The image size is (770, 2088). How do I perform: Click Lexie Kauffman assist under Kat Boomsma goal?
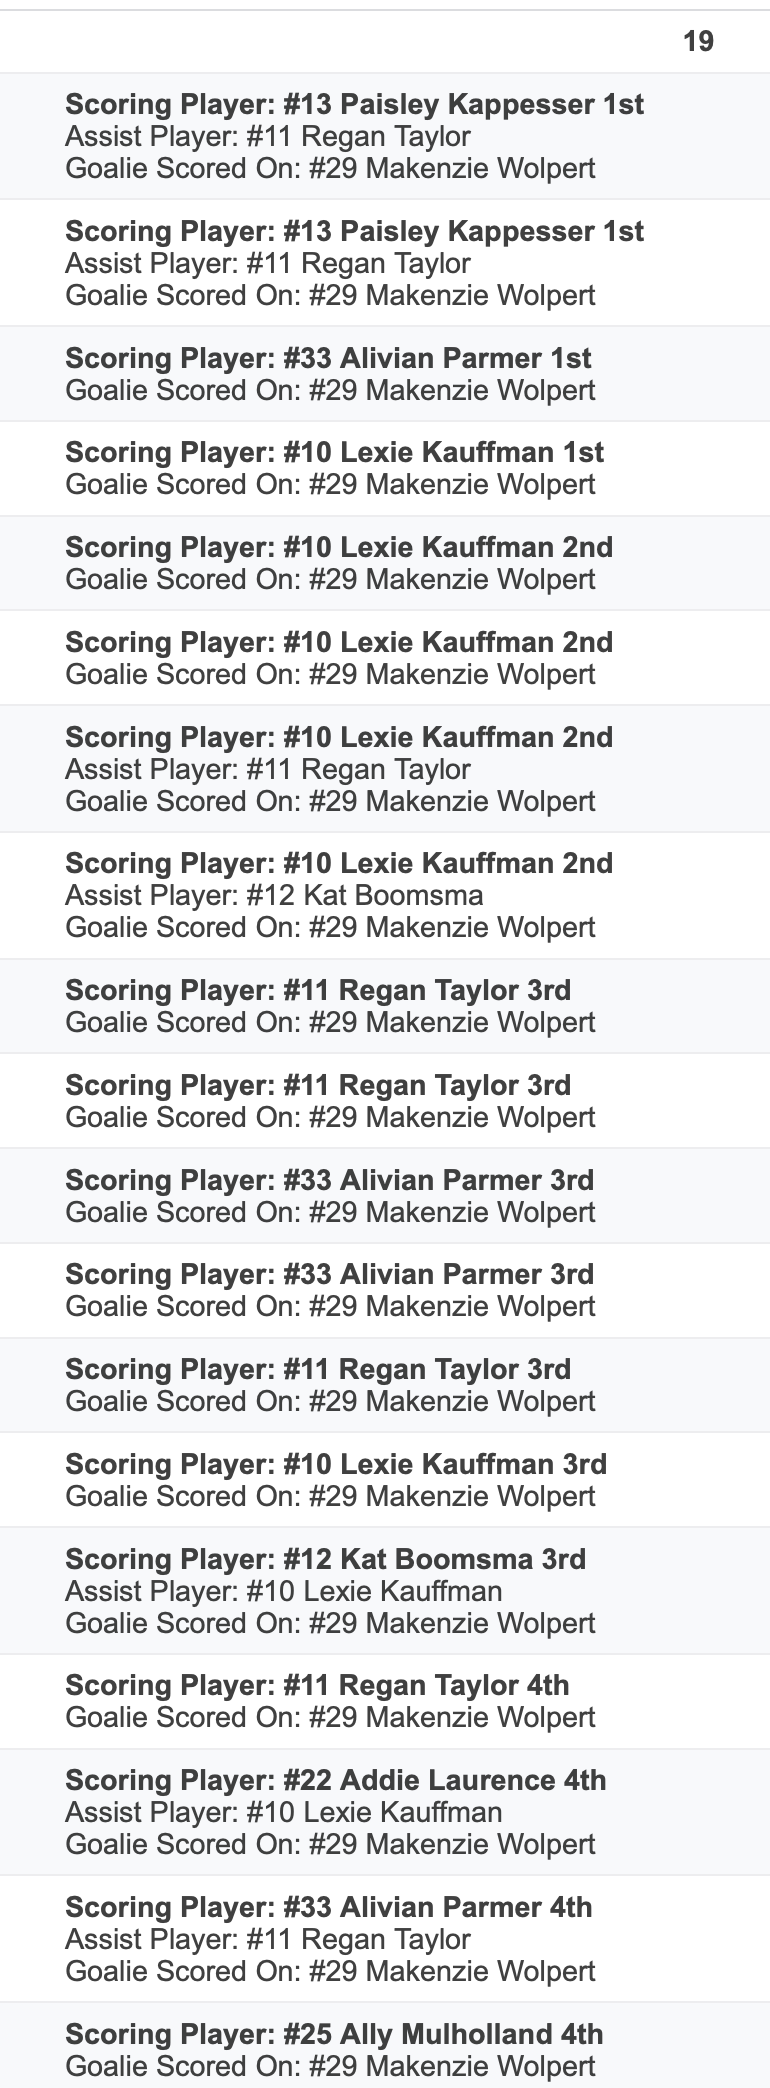pos(283,1591)
